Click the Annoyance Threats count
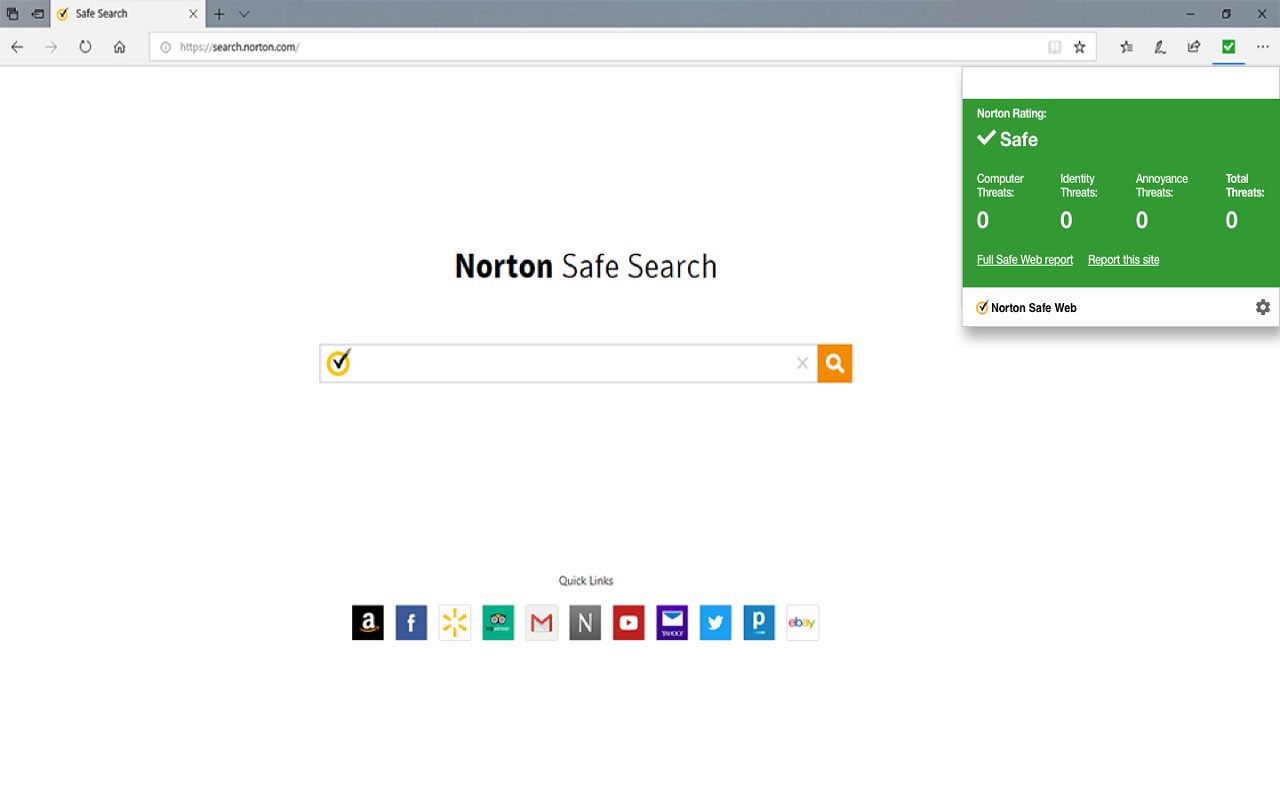The width and height of the screenshot is (1280, 800). [1142, 220]
